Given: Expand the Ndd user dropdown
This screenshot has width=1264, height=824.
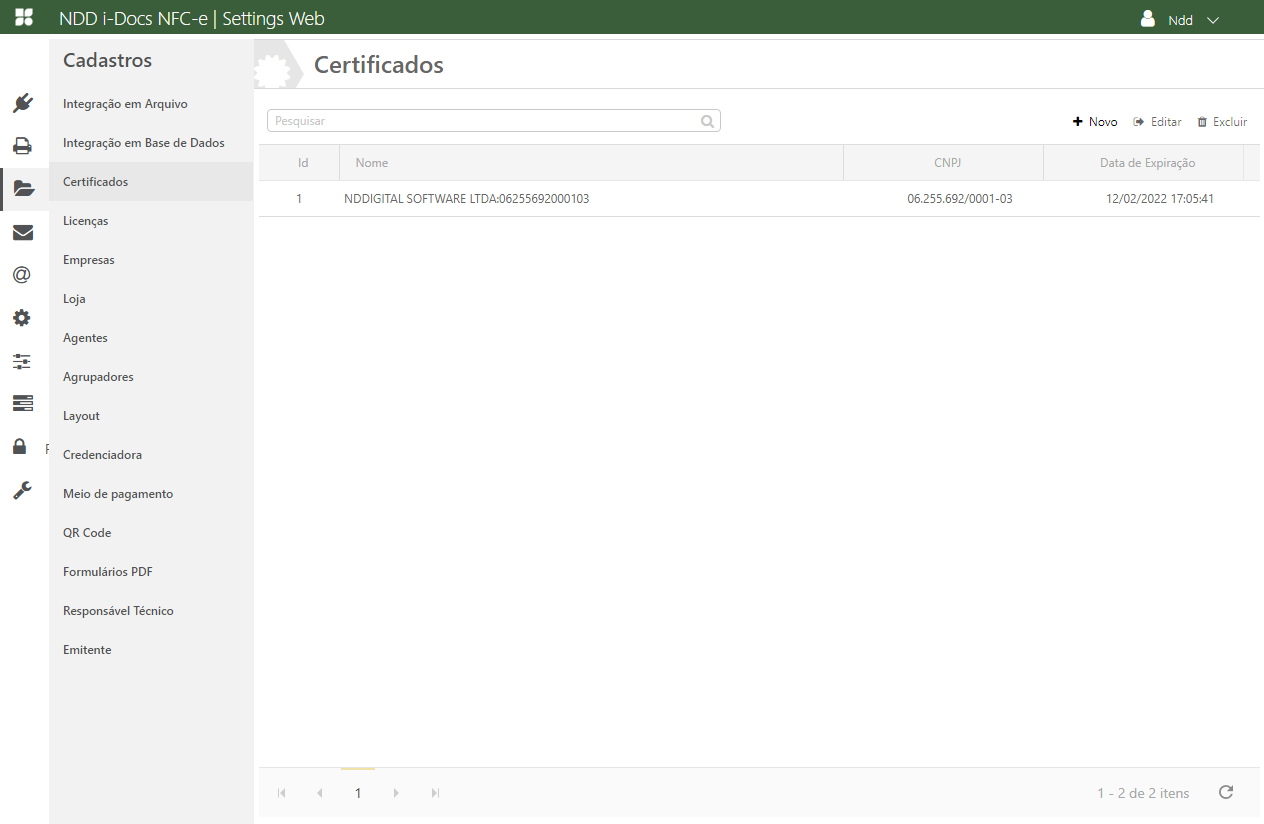Looking at the screenshot, I should tap(1181, 20).
